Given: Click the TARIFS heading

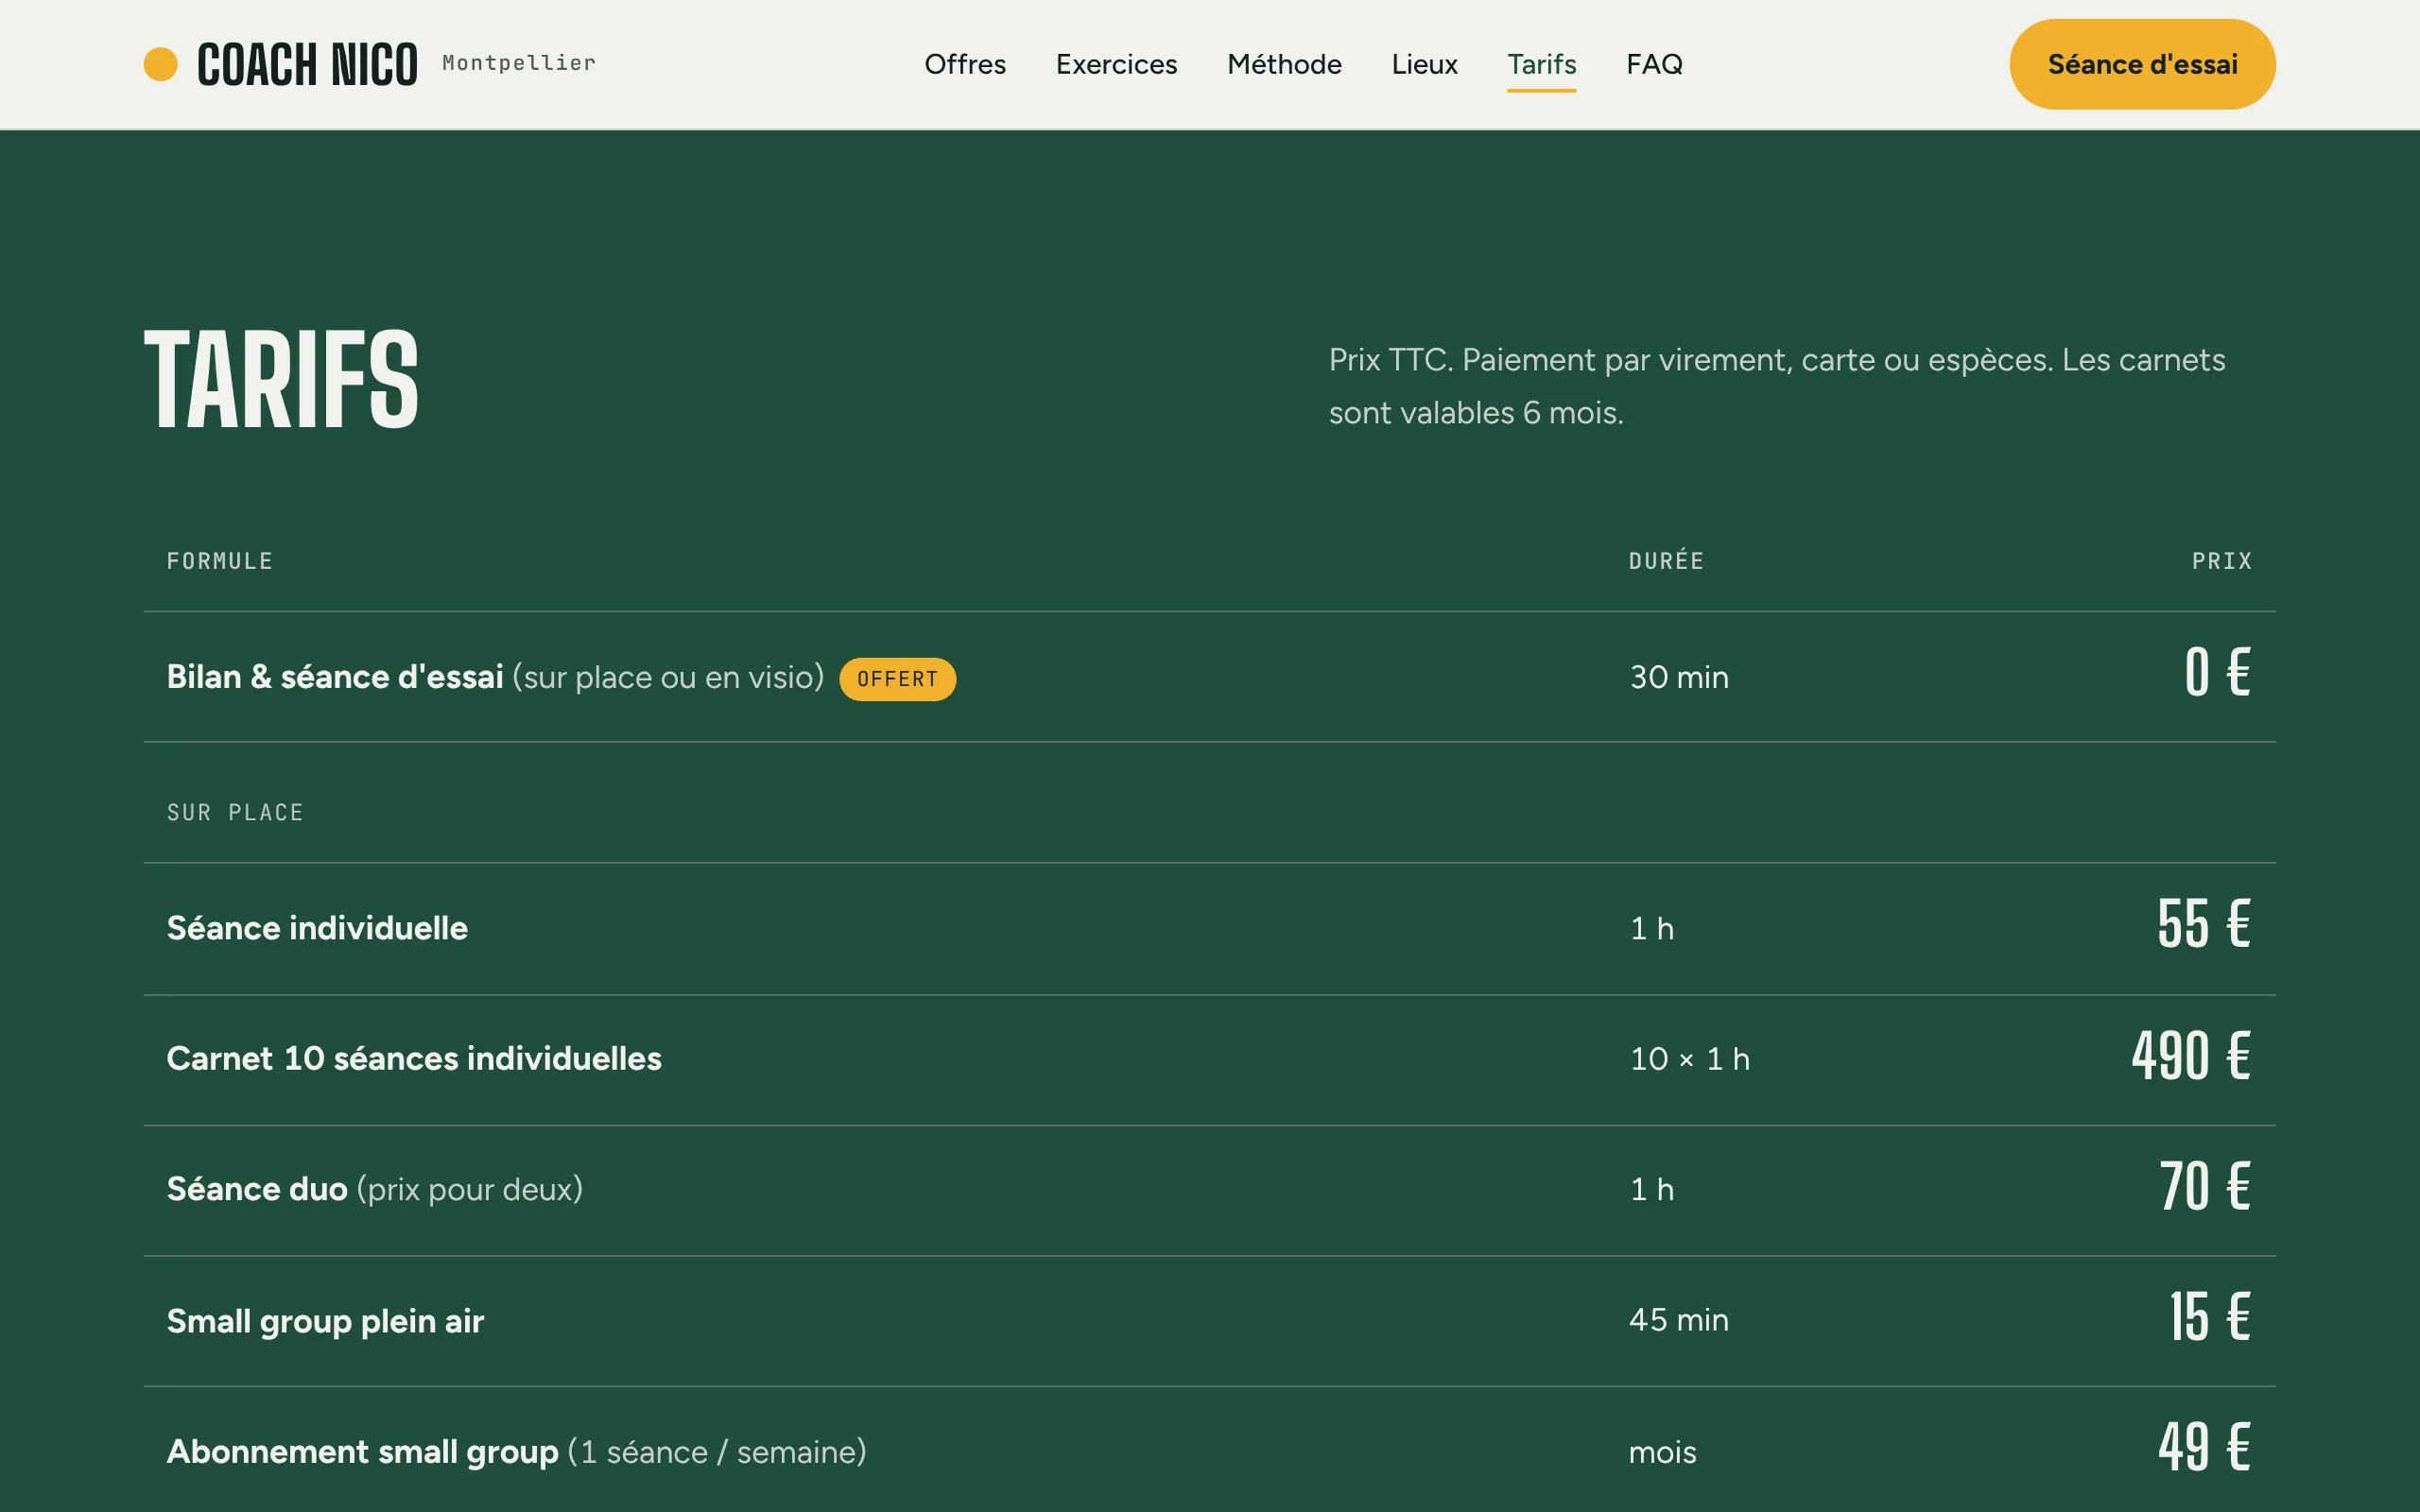Looking at the screenshot, I should coord(281,380).
